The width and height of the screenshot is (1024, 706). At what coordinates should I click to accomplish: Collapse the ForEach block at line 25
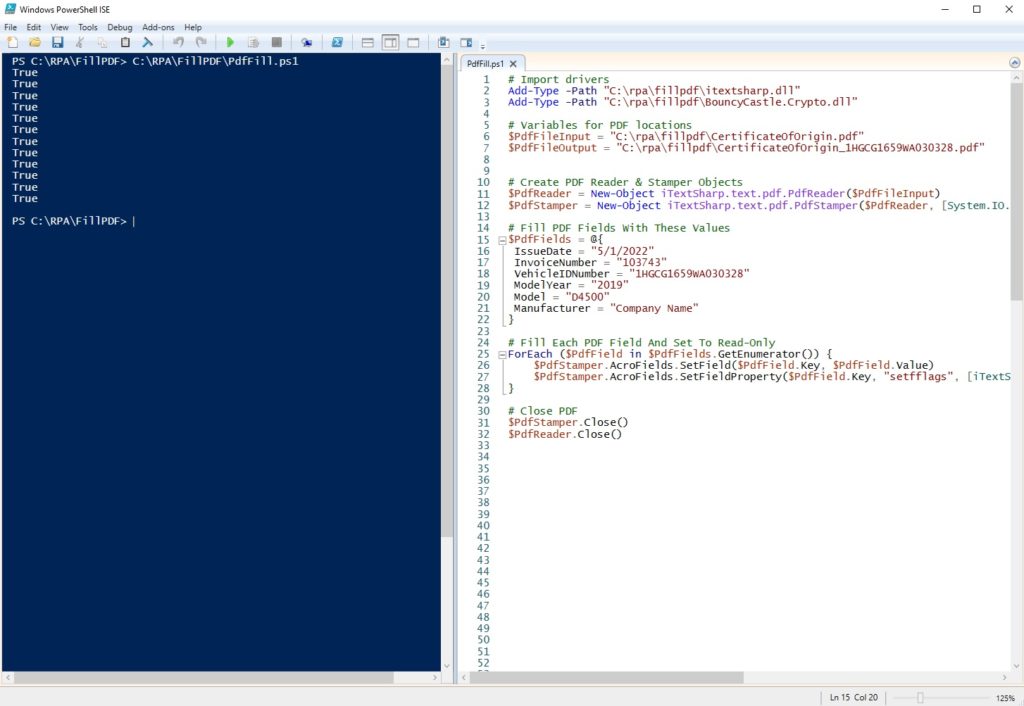(502, 355)
